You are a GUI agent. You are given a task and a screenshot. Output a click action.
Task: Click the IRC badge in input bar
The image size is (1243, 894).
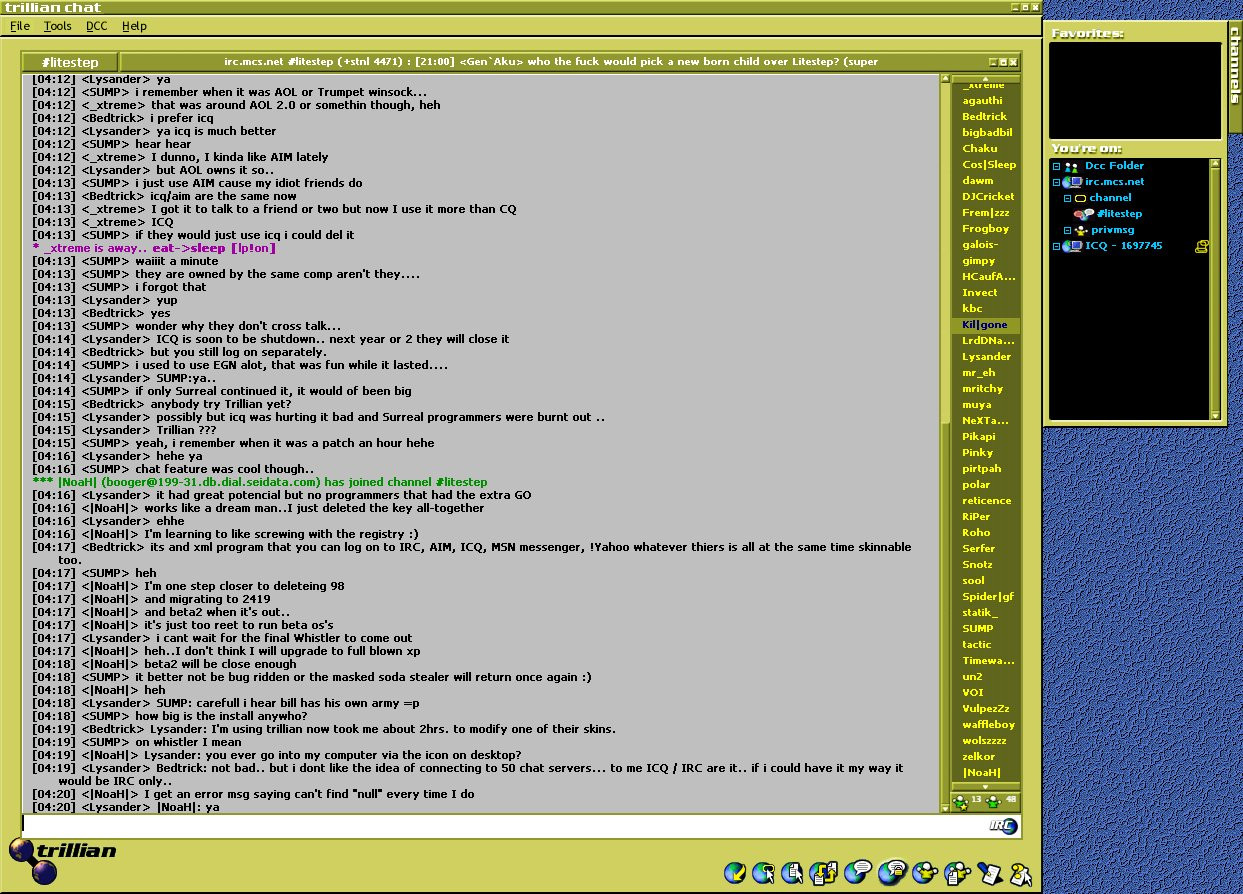1003,826
